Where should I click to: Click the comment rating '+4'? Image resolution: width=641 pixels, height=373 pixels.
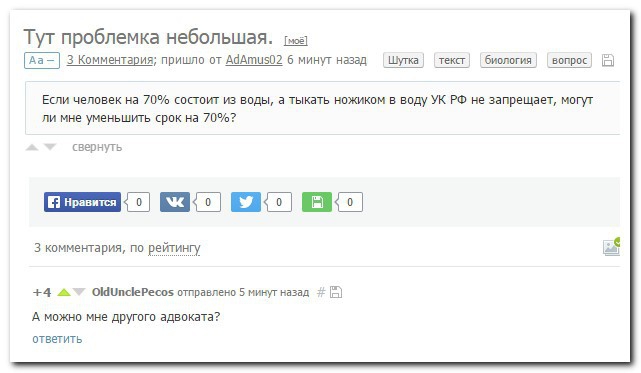[42, 292]
